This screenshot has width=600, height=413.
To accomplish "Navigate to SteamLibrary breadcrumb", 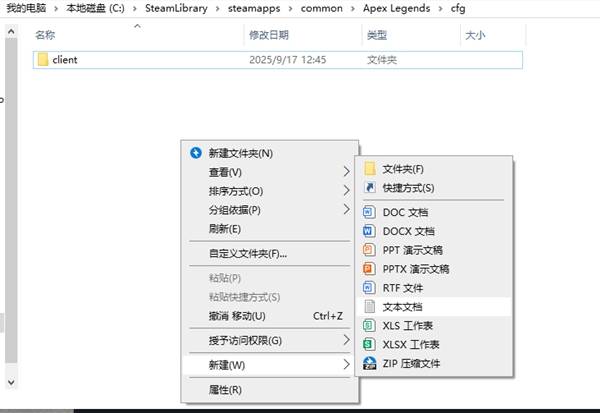I will click(176, 8).
